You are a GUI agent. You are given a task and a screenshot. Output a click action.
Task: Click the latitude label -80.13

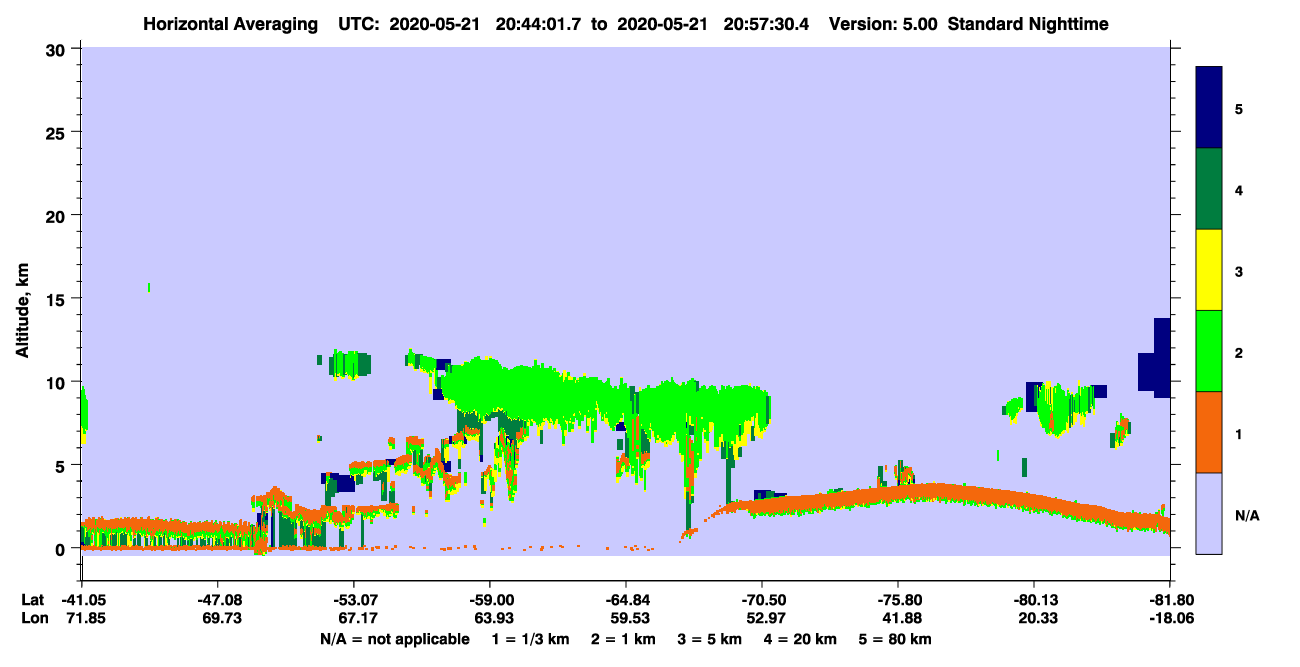pos(1034,600)
